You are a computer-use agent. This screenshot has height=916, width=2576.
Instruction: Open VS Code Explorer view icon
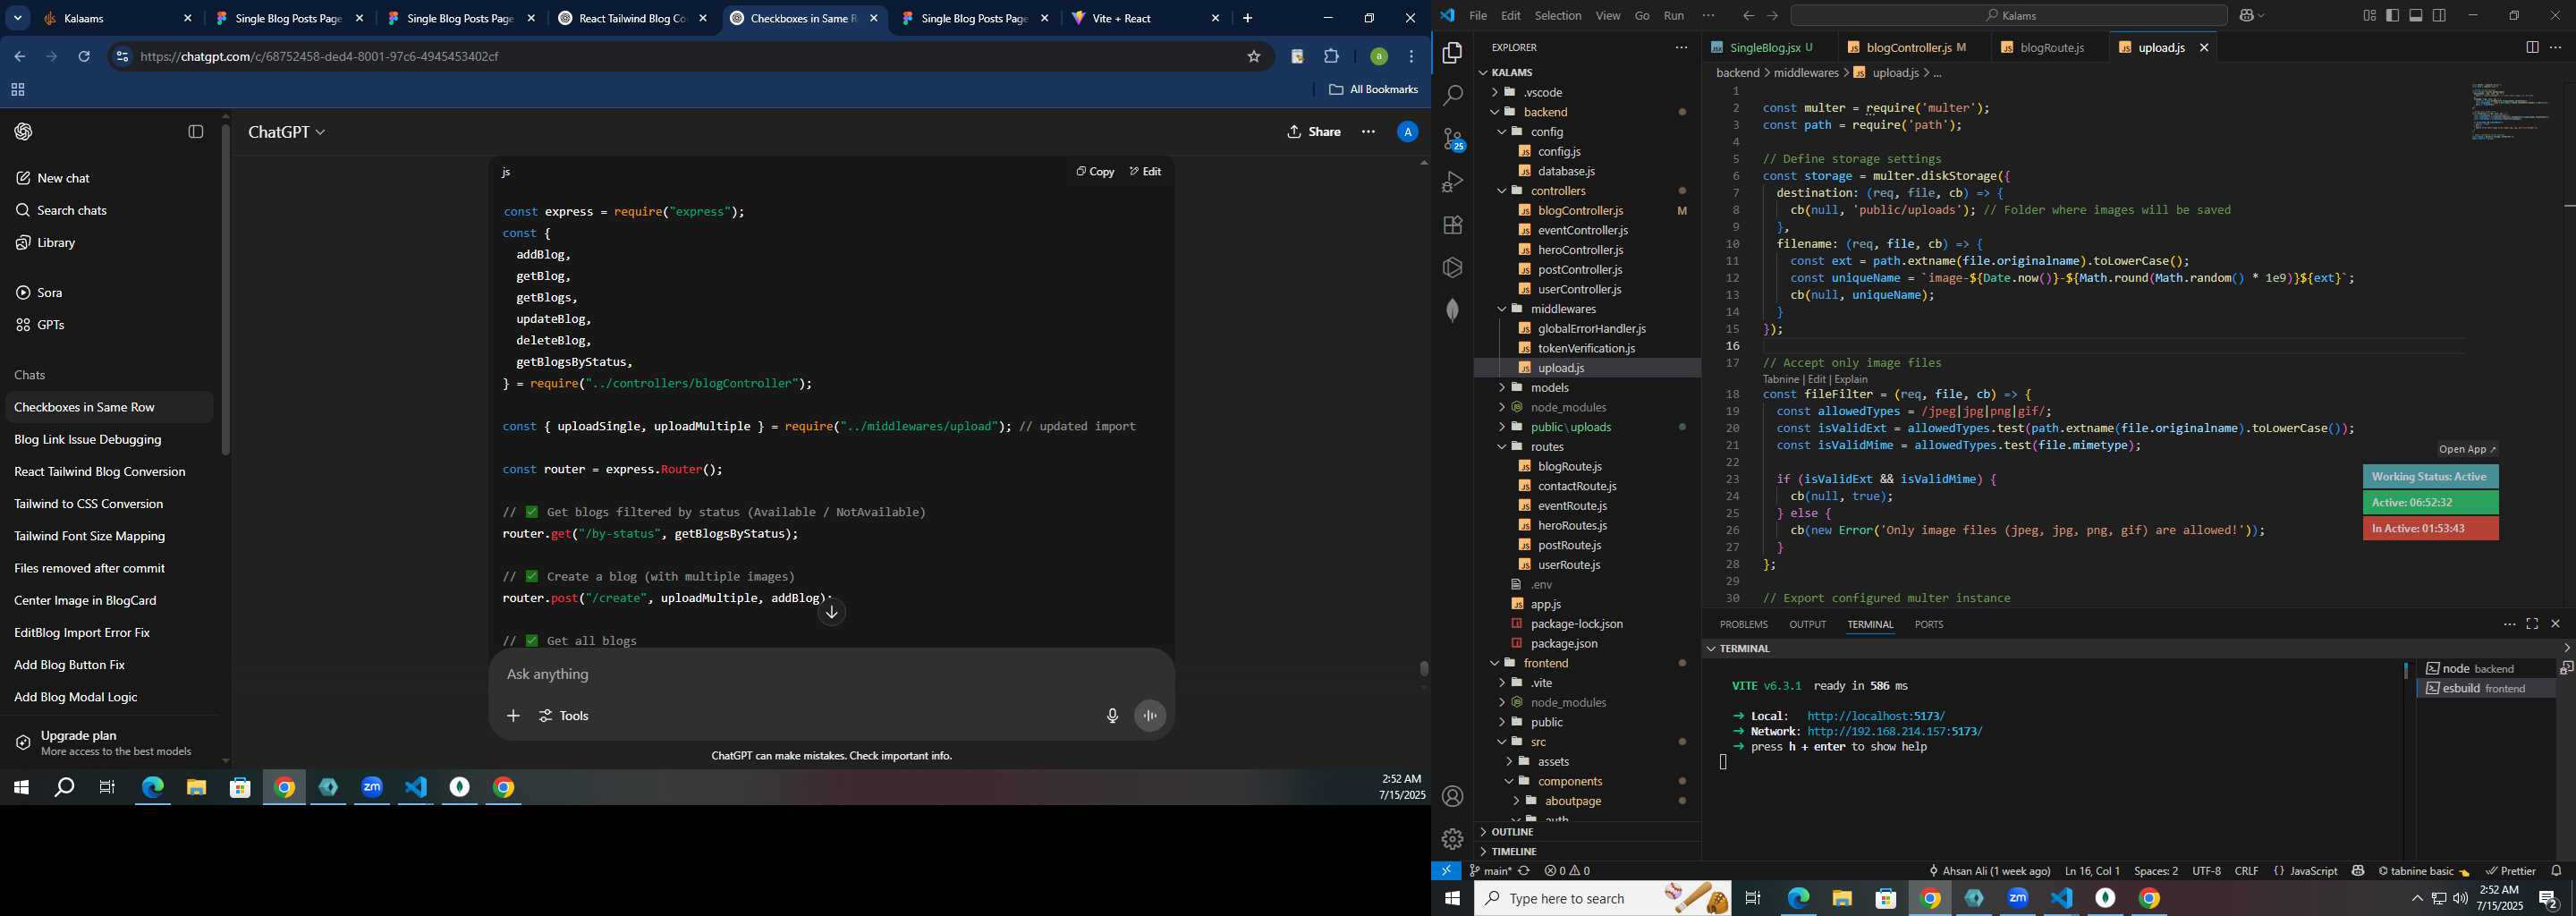point(1452,53)
